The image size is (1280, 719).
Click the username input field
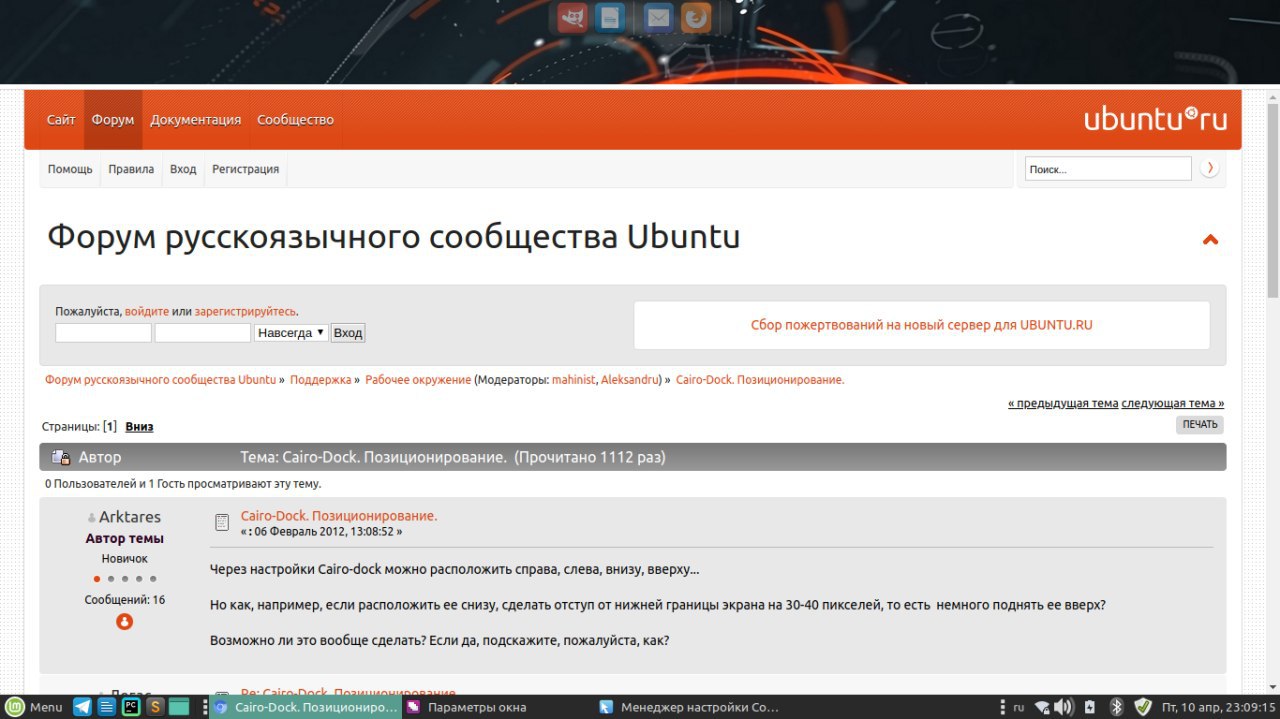click(103, 332)
